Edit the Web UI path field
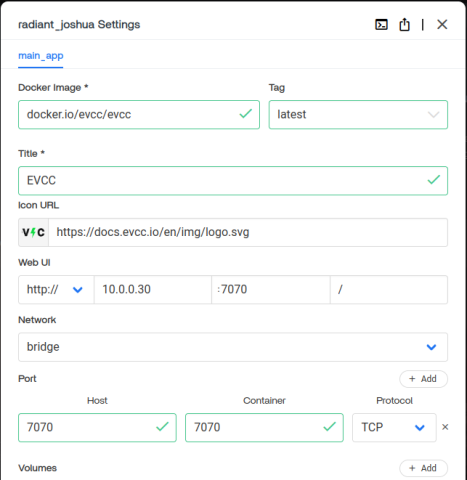The width and height of the screenshot is (467, 480). tap(389, 289)
